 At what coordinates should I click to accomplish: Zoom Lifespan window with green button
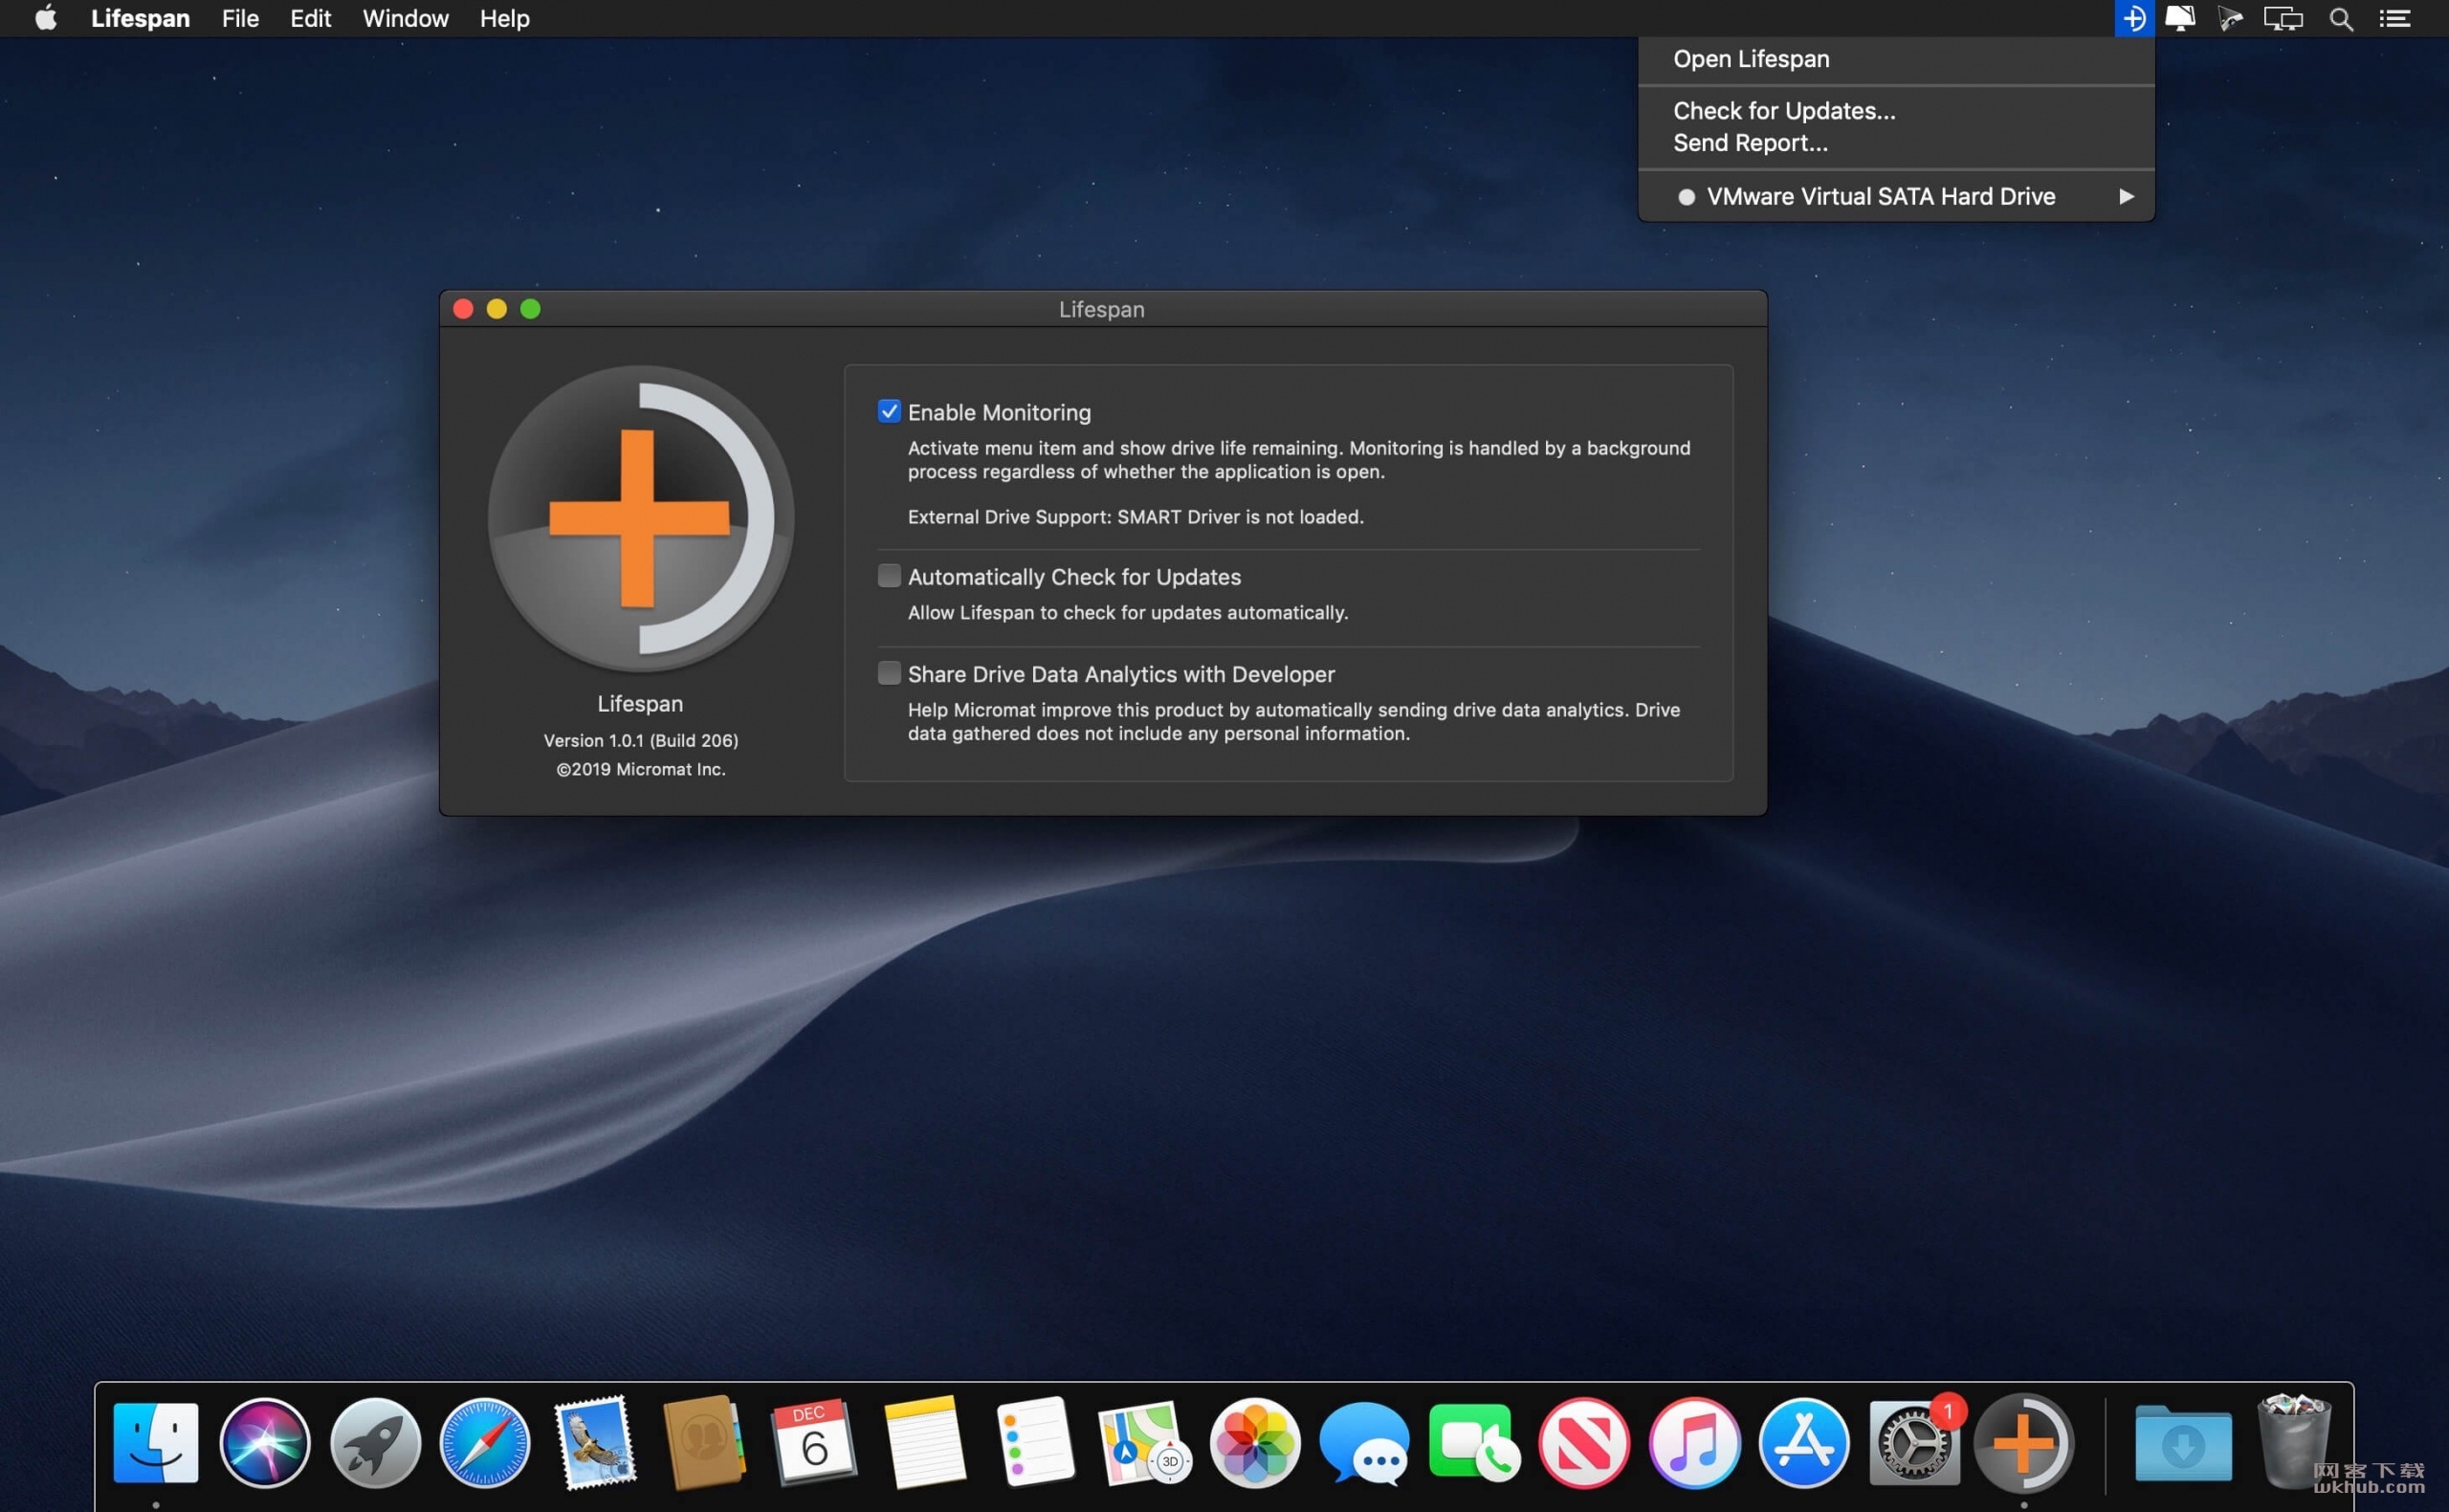[531, 309]
